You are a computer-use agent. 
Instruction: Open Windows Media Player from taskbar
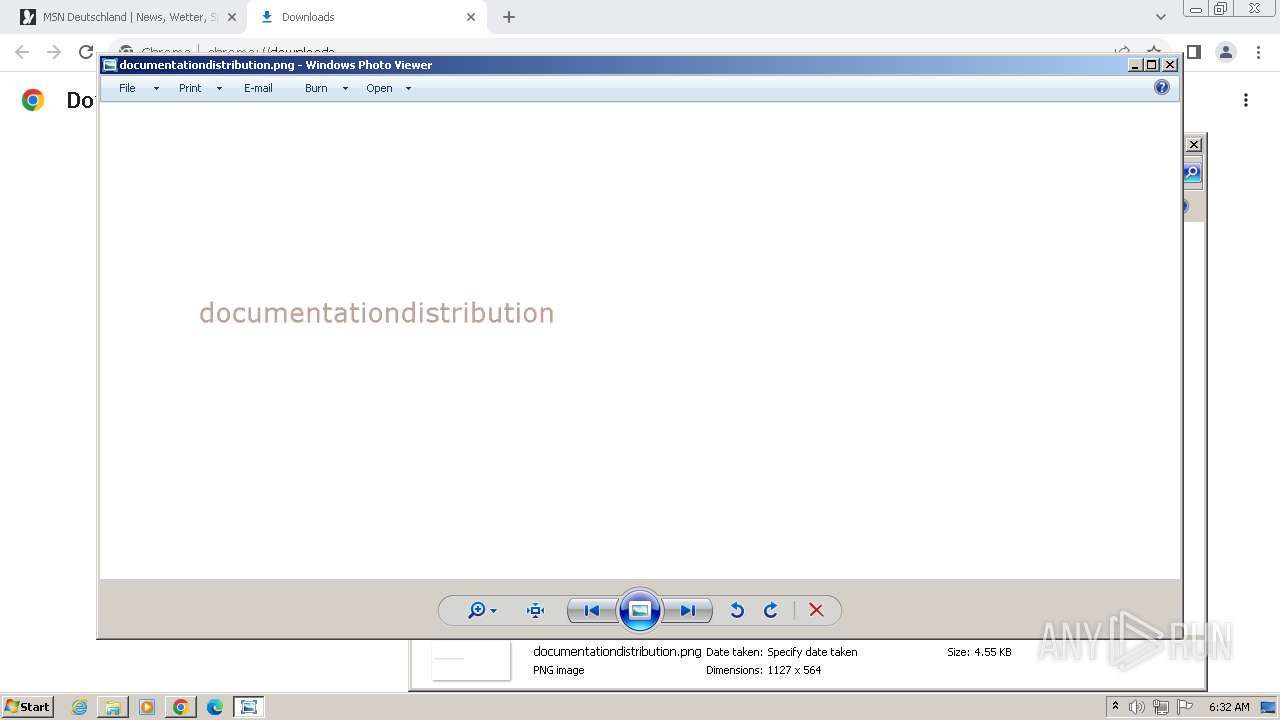point(147,707)
